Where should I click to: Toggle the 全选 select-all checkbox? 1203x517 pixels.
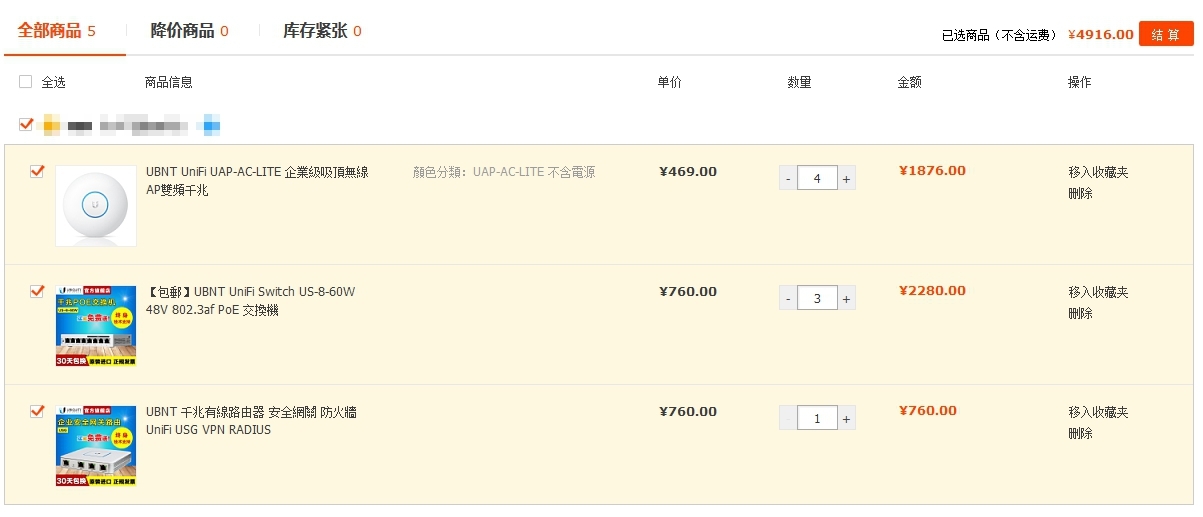click(x=26, y=82)
